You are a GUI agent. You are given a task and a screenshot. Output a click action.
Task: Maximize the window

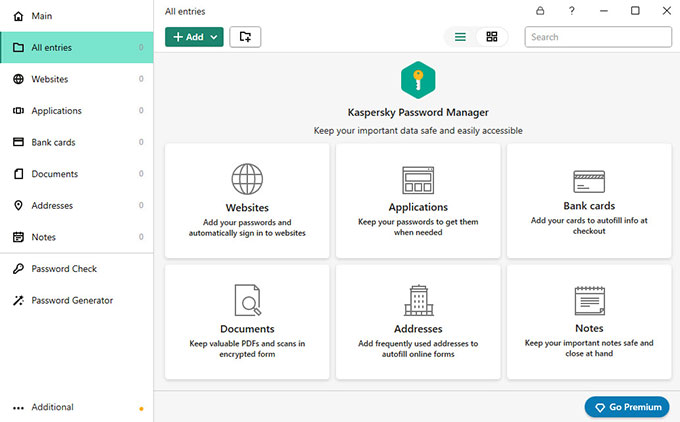point(635,10)
